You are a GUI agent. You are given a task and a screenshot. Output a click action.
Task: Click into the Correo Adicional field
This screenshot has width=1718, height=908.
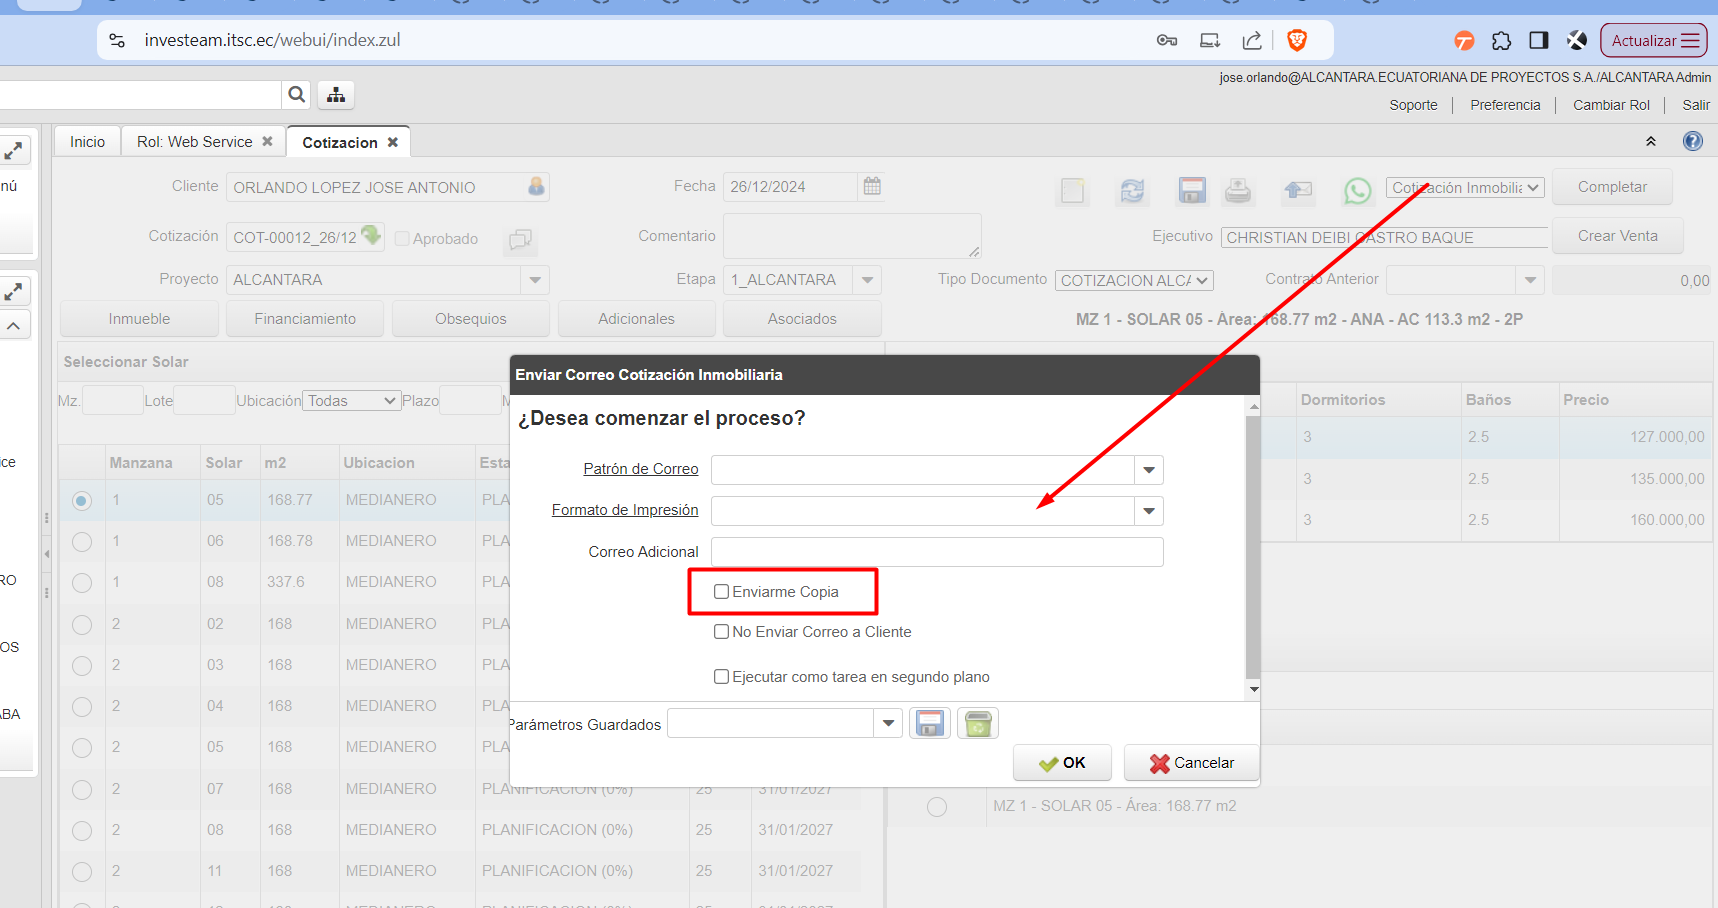click(x=936, y=552)
